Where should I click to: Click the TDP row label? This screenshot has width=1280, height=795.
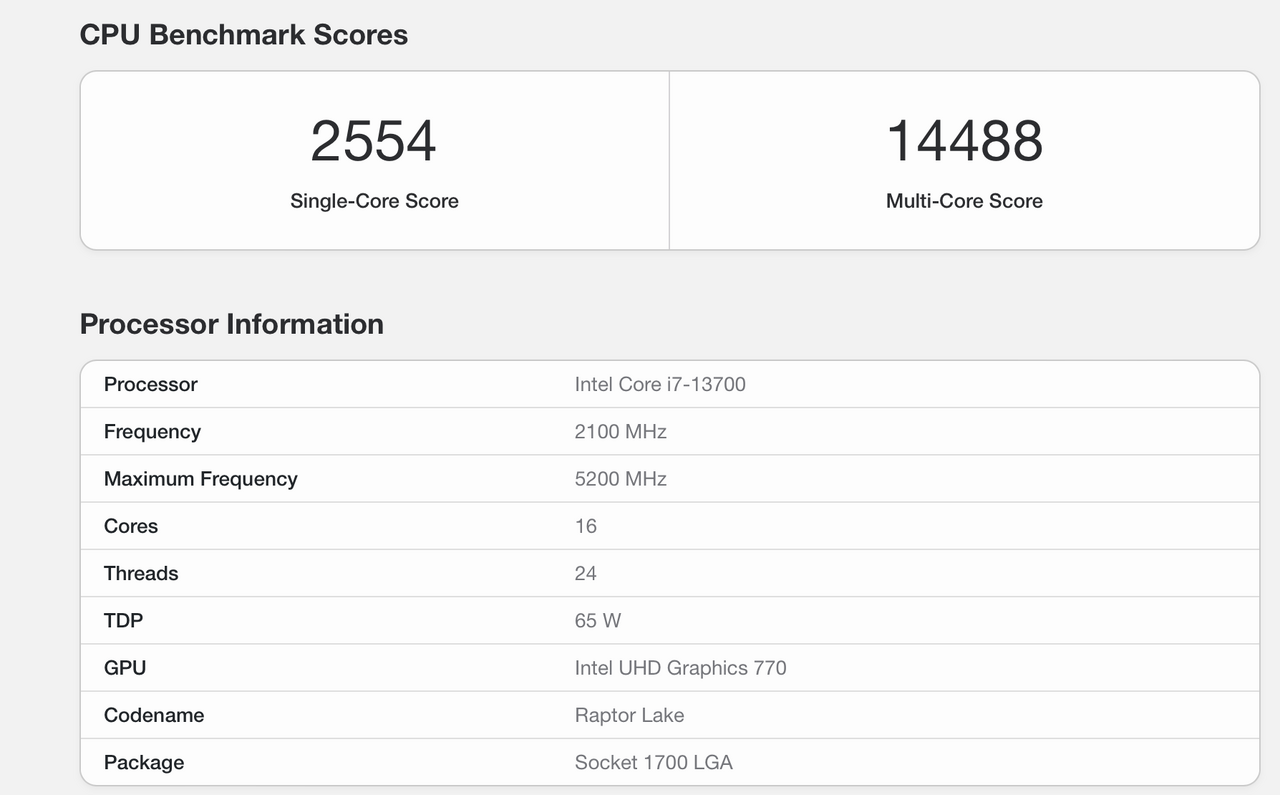(124, 621)
